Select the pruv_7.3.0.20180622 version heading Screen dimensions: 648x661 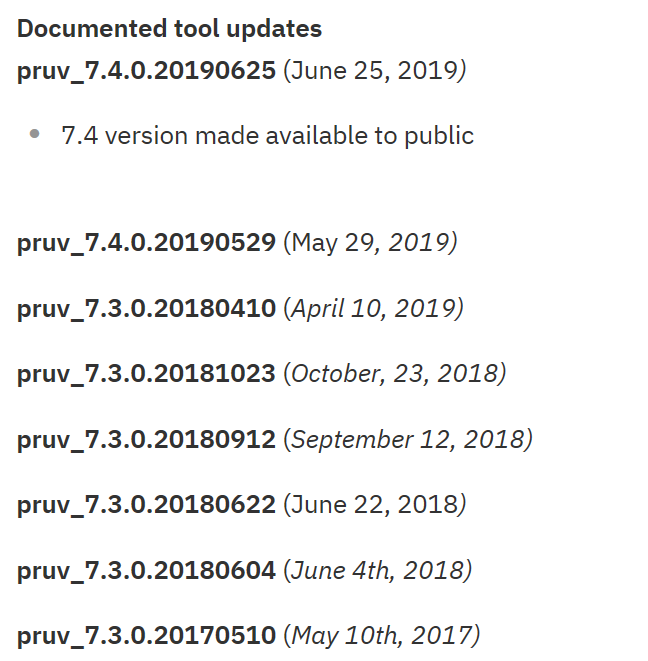click(x=146, y=504)
